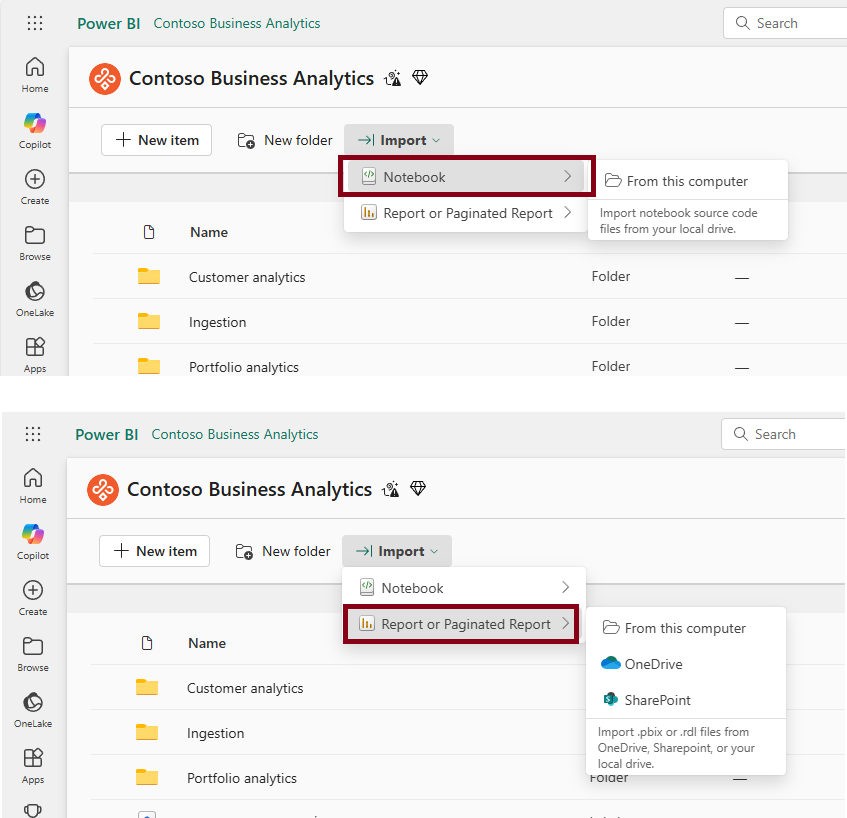Image resolution: width=847 pixels, height=818 pixels.
Task: Select Report or Paginated Report in top screenshot
Action: 466,213
